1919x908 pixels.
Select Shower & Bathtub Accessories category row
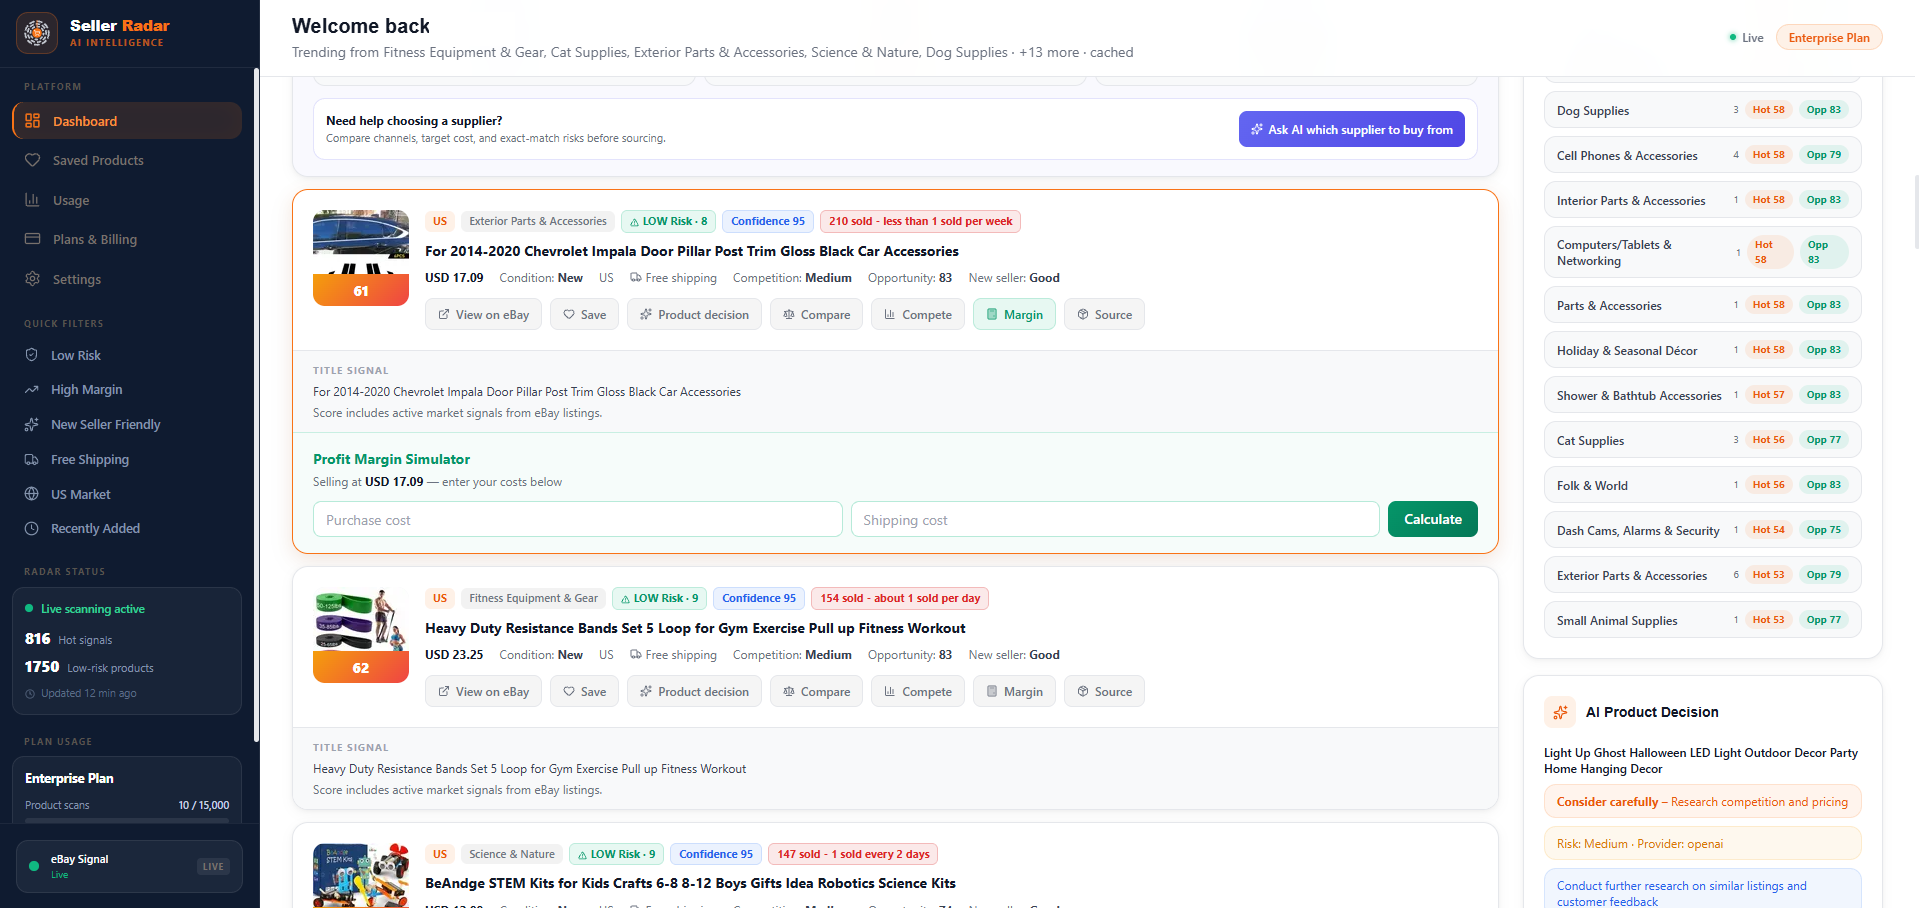click(x=1702, y=395)
